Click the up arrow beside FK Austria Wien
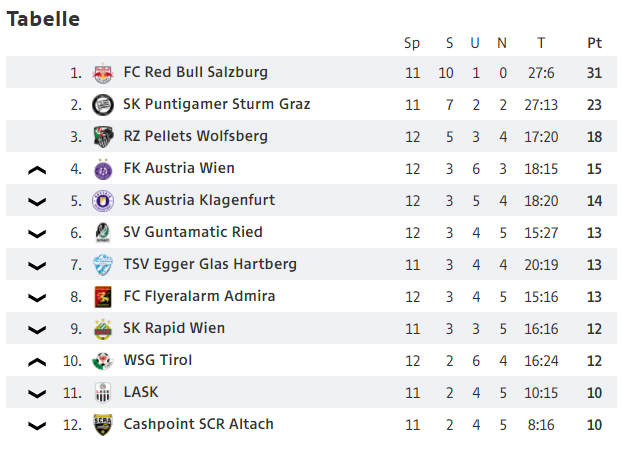Image resolution: width=629 pixels, height=450 pixels. point(37,170)
